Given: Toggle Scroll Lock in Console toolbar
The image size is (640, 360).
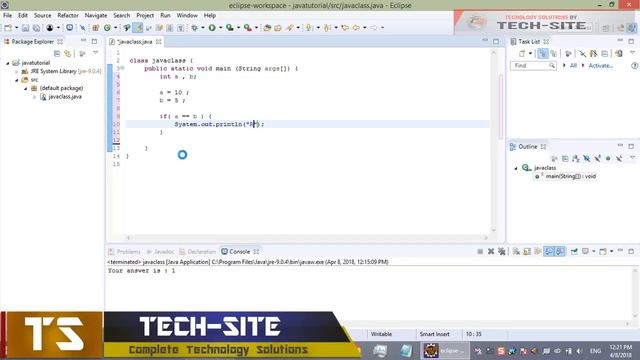Looking at the screenshot, I should coord(527,251).
